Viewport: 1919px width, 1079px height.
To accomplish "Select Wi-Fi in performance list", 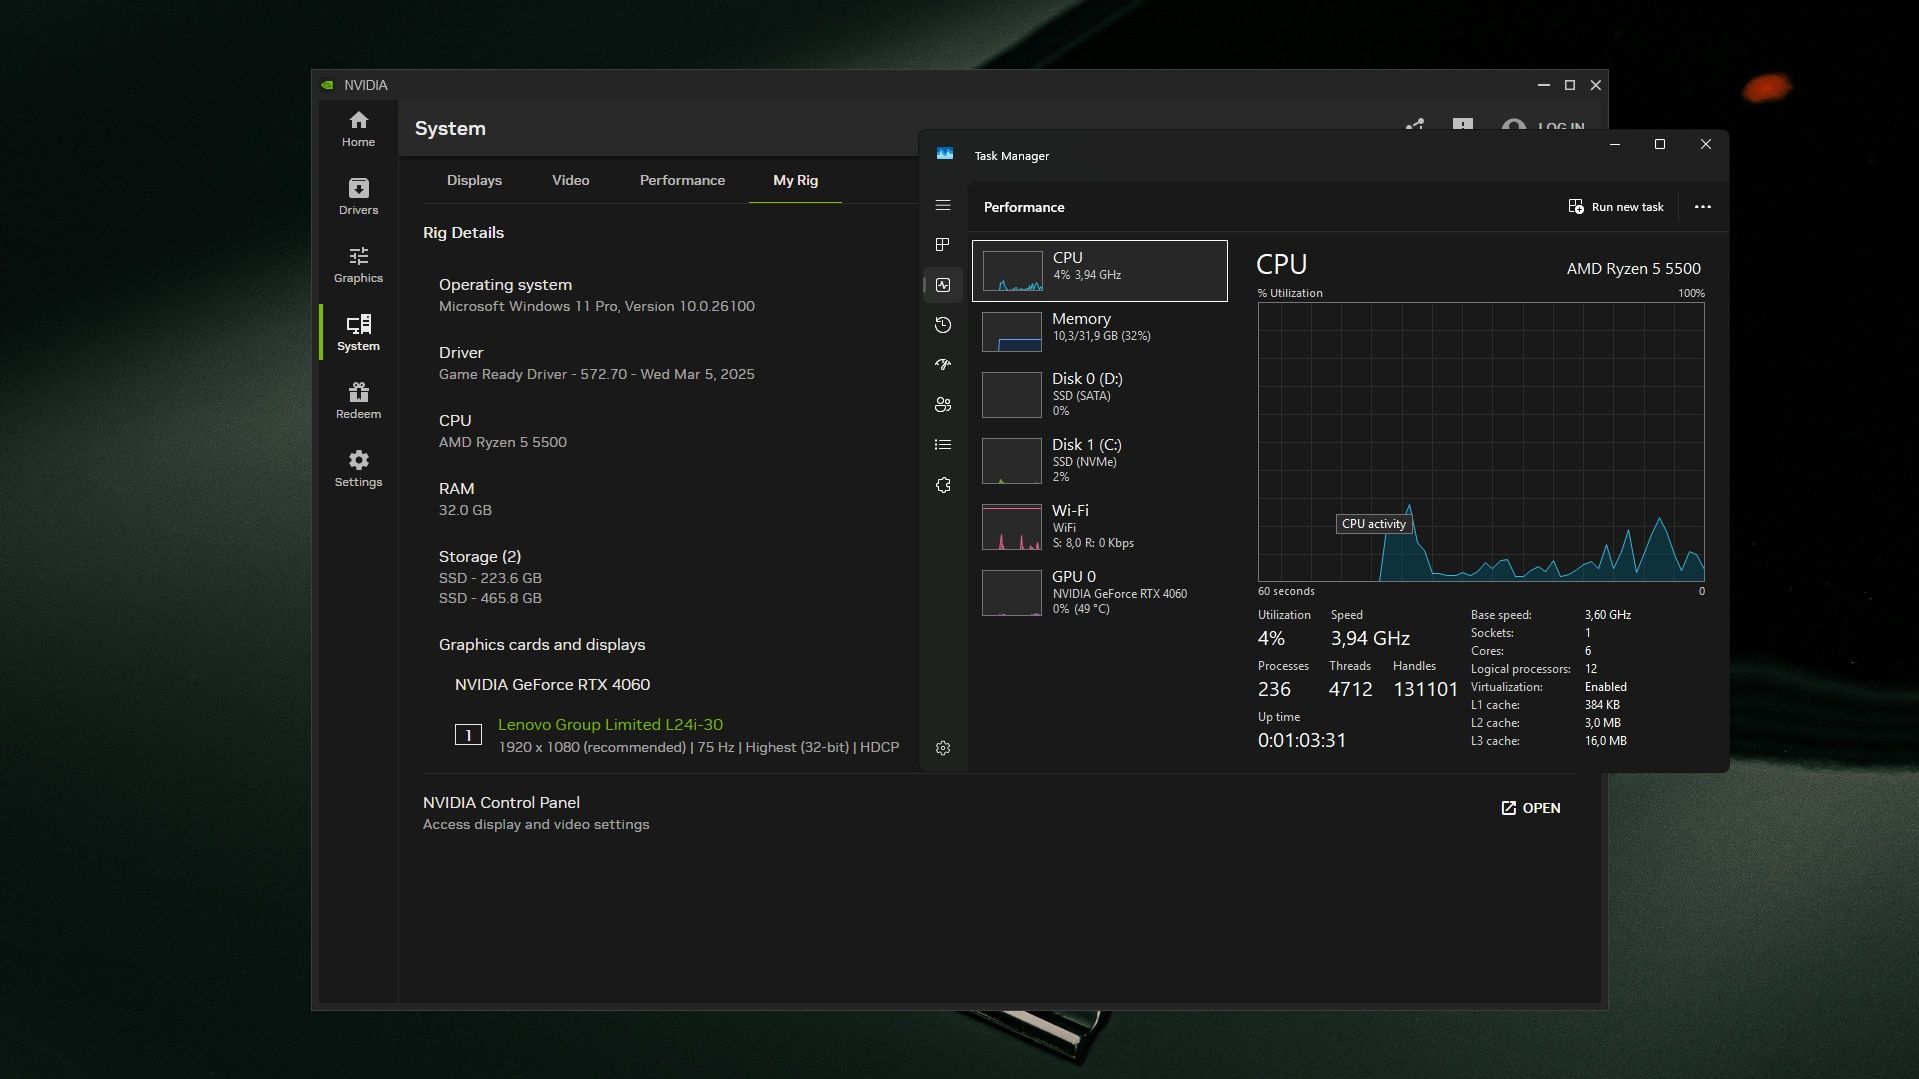I will point(1099,526).
